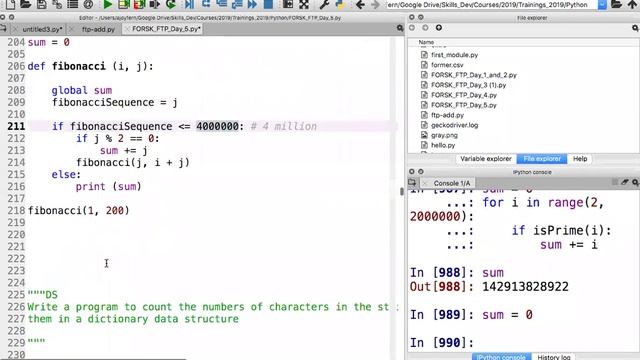The height and width of the screenshot is (360, 640).
Task: Go back with the left arrow
Action: (360, 4)
